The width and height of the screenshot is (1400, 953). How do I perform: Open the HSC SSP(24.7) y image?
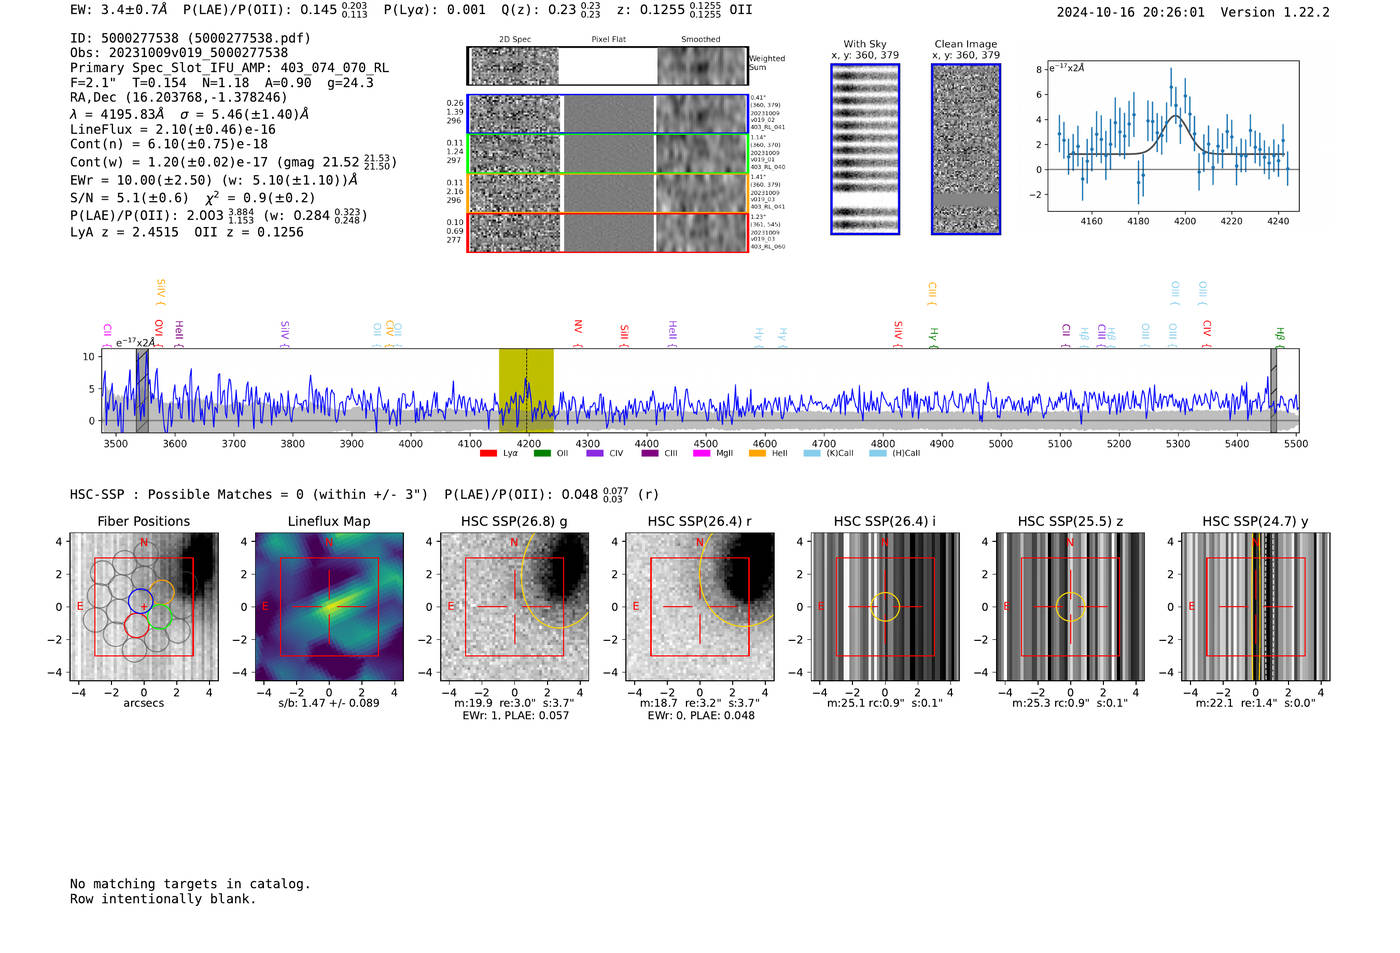pos(1255,606)
